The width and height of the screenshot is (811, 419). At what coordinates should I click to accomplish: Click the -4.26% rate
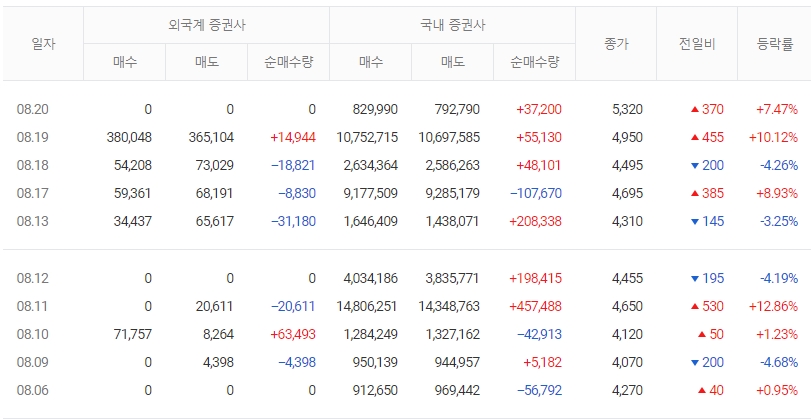pos(779,165)
